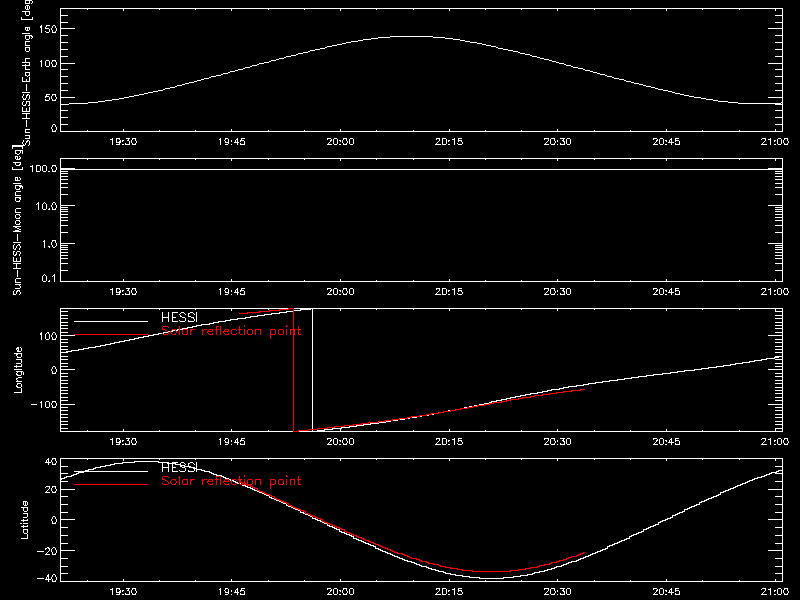This screenshot has height=600, width=800.
Task: Pick 20:30 label under Moon angle plot
Action: pos(557,292)
